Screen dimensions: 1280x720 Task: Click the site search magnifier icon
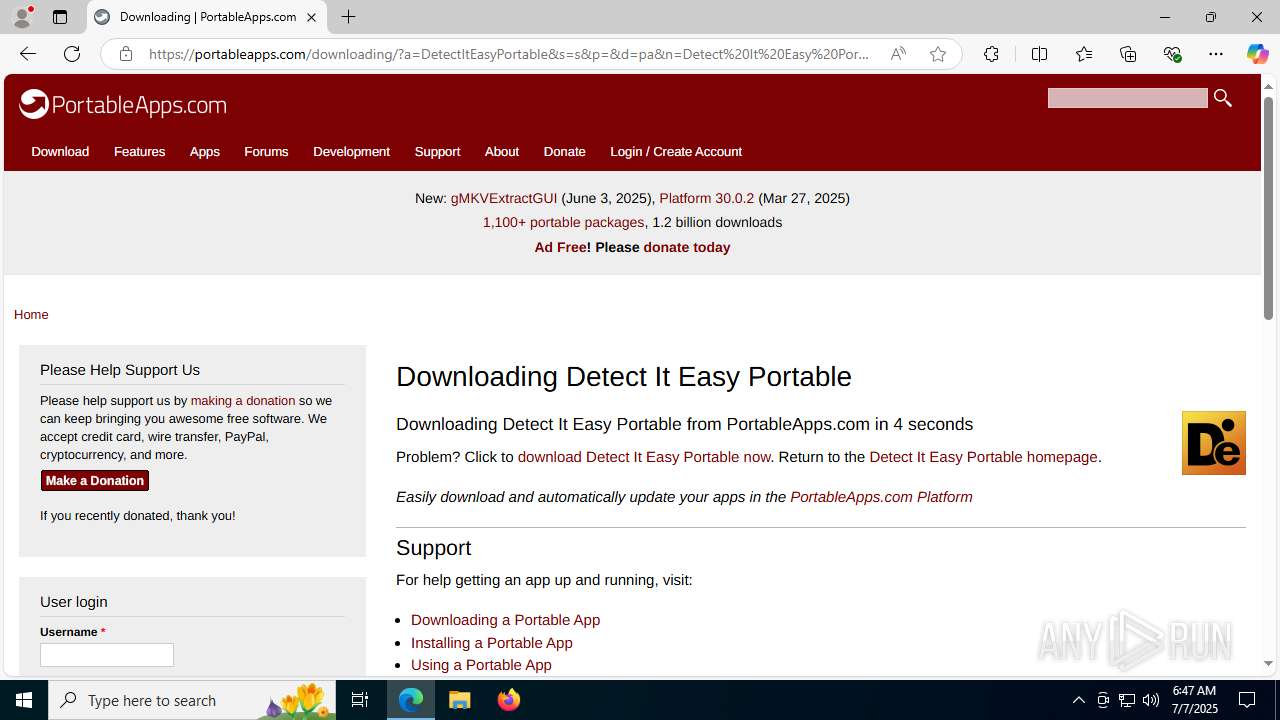coord(1222,98)
